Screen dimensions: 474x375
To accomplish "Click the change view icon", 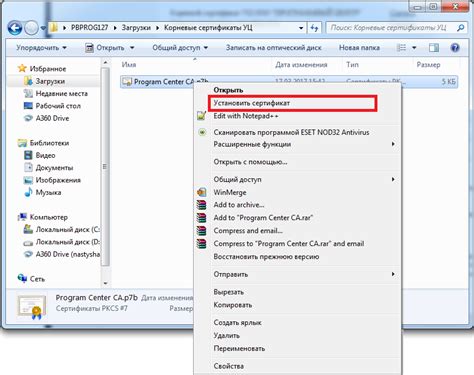I will pyautogui.click(x=402, y=48).
